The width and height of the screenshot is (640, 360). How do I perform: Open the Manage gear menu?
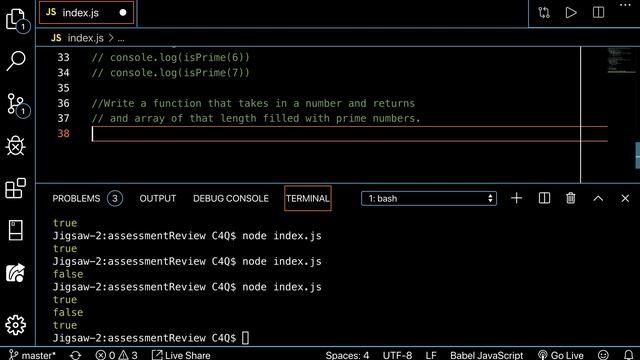pos(16,325)
